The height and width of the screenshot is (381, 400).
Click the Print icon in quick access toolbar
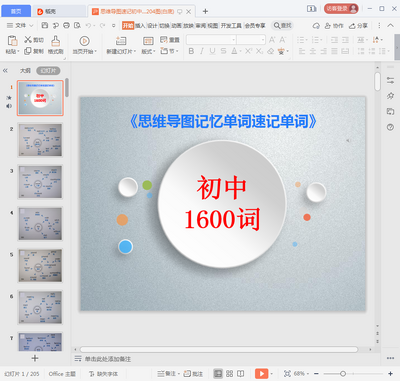(66, 25)
